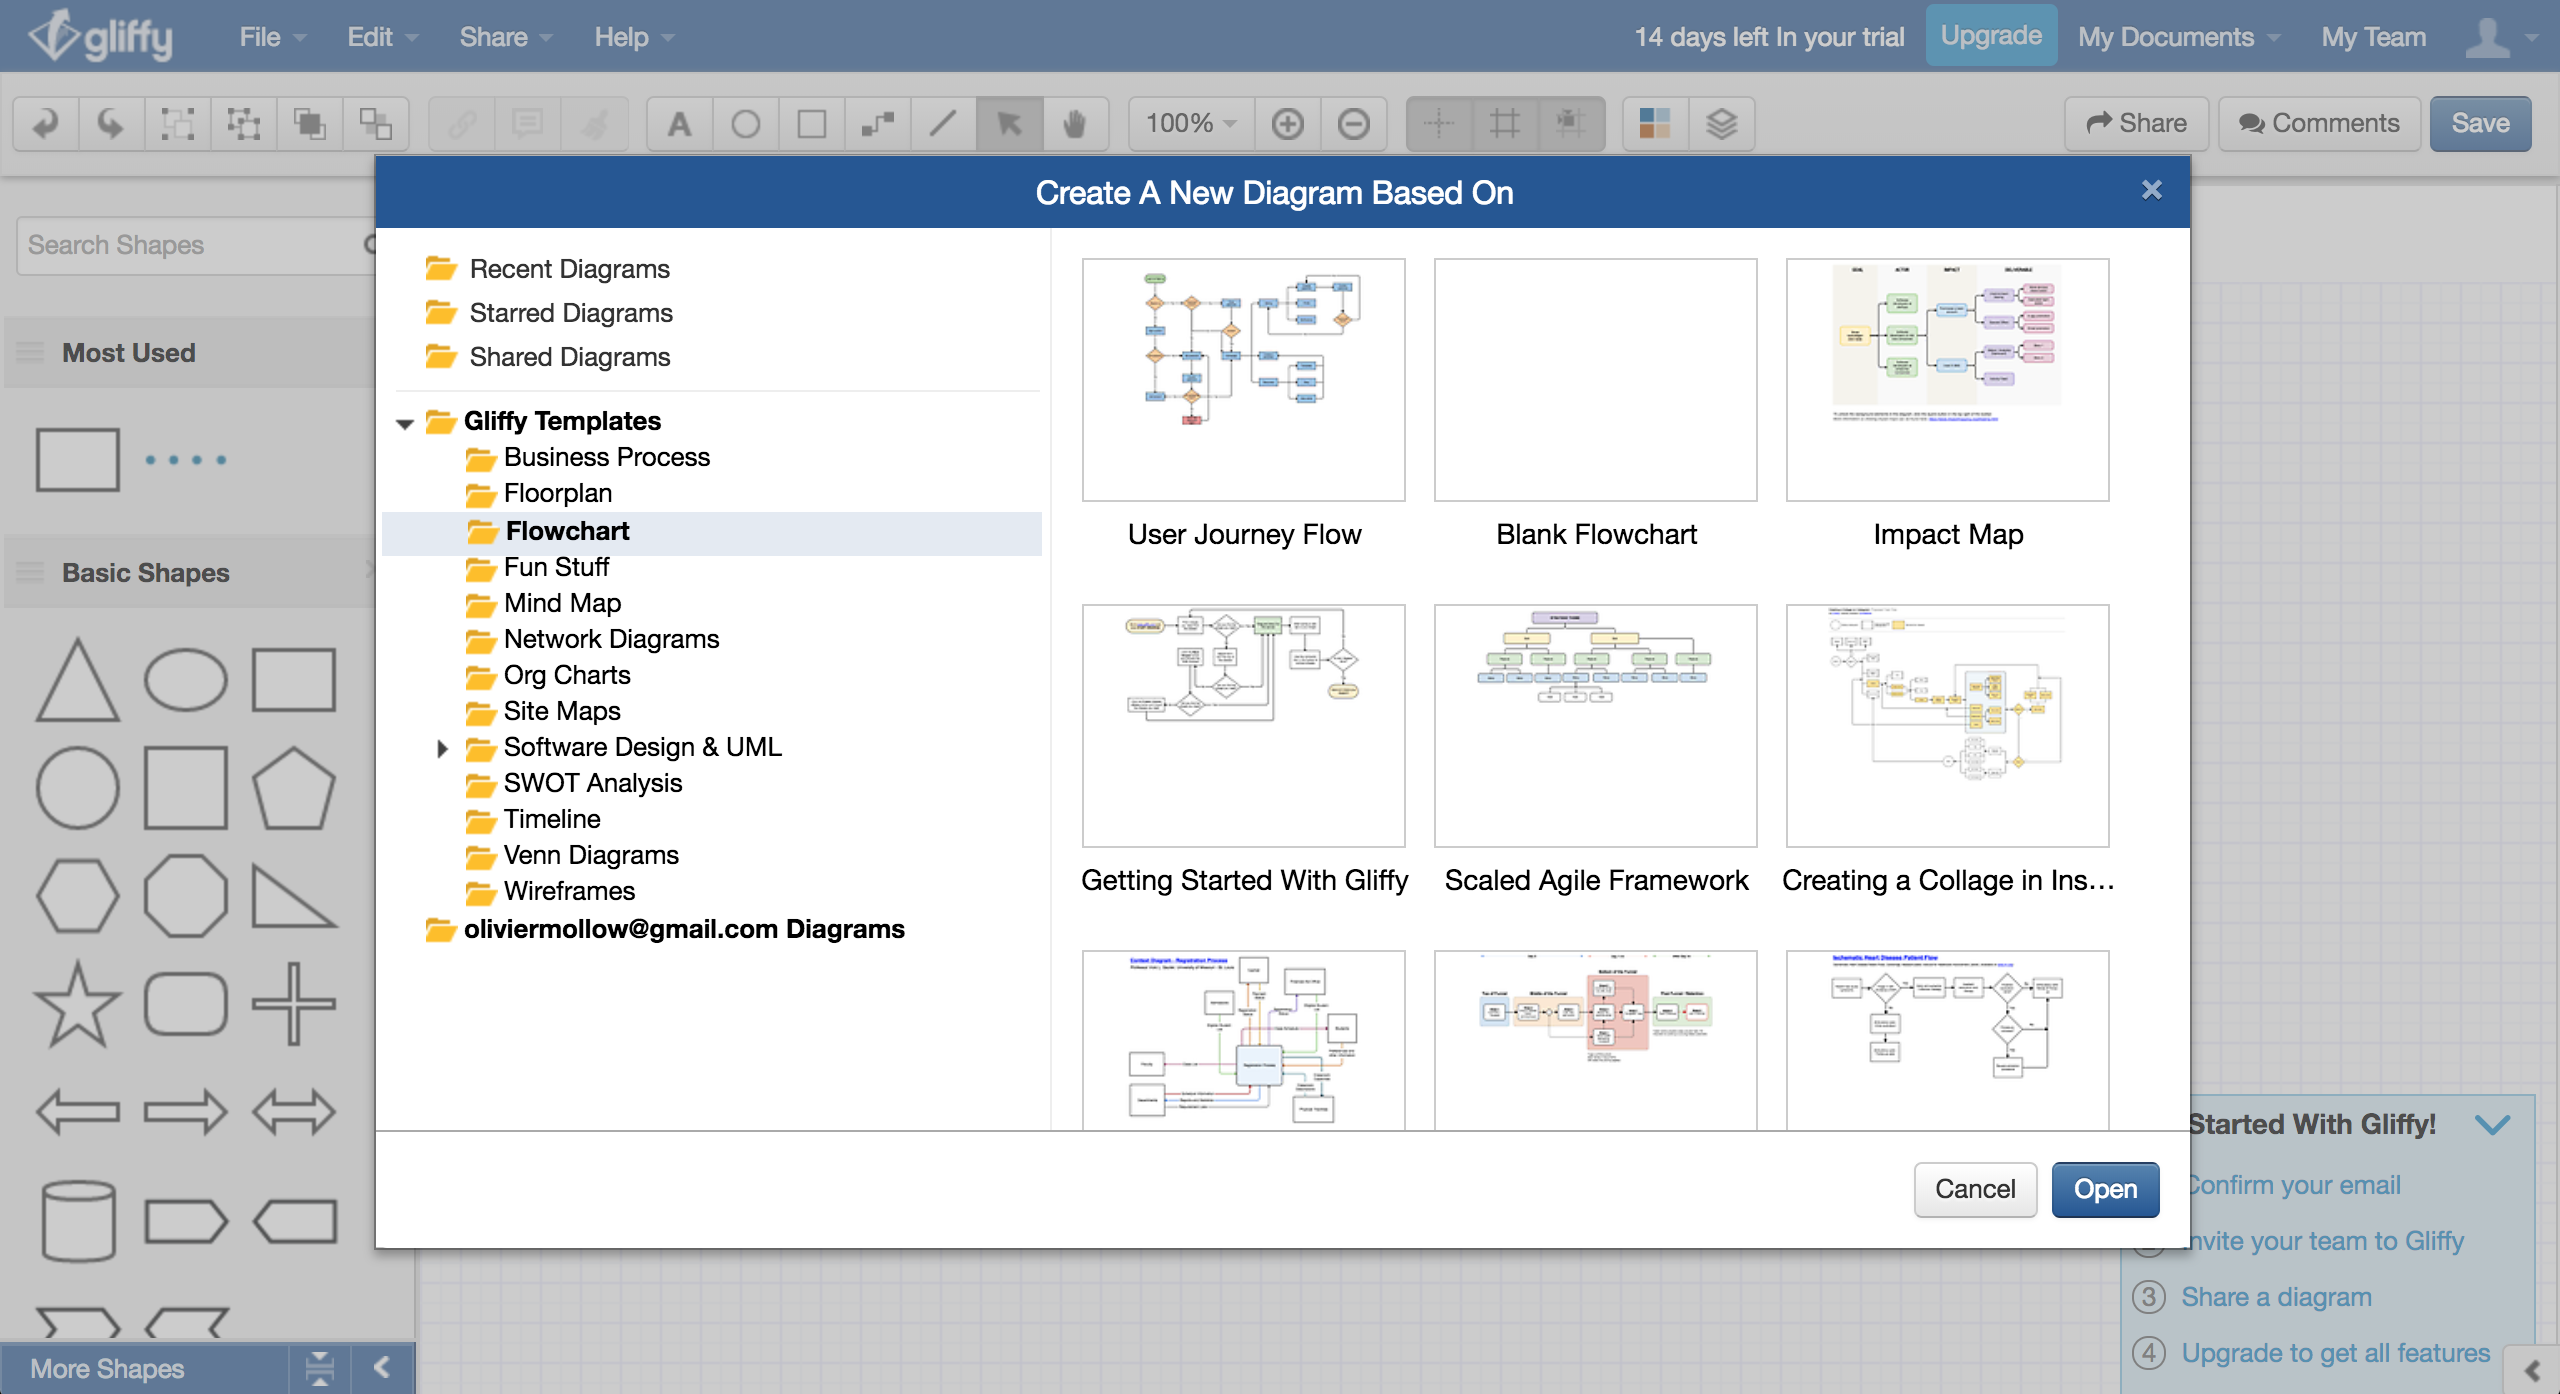2560x1394 pixels.
Task: Open the Share menu in menu bar
Action: point(506,37)
